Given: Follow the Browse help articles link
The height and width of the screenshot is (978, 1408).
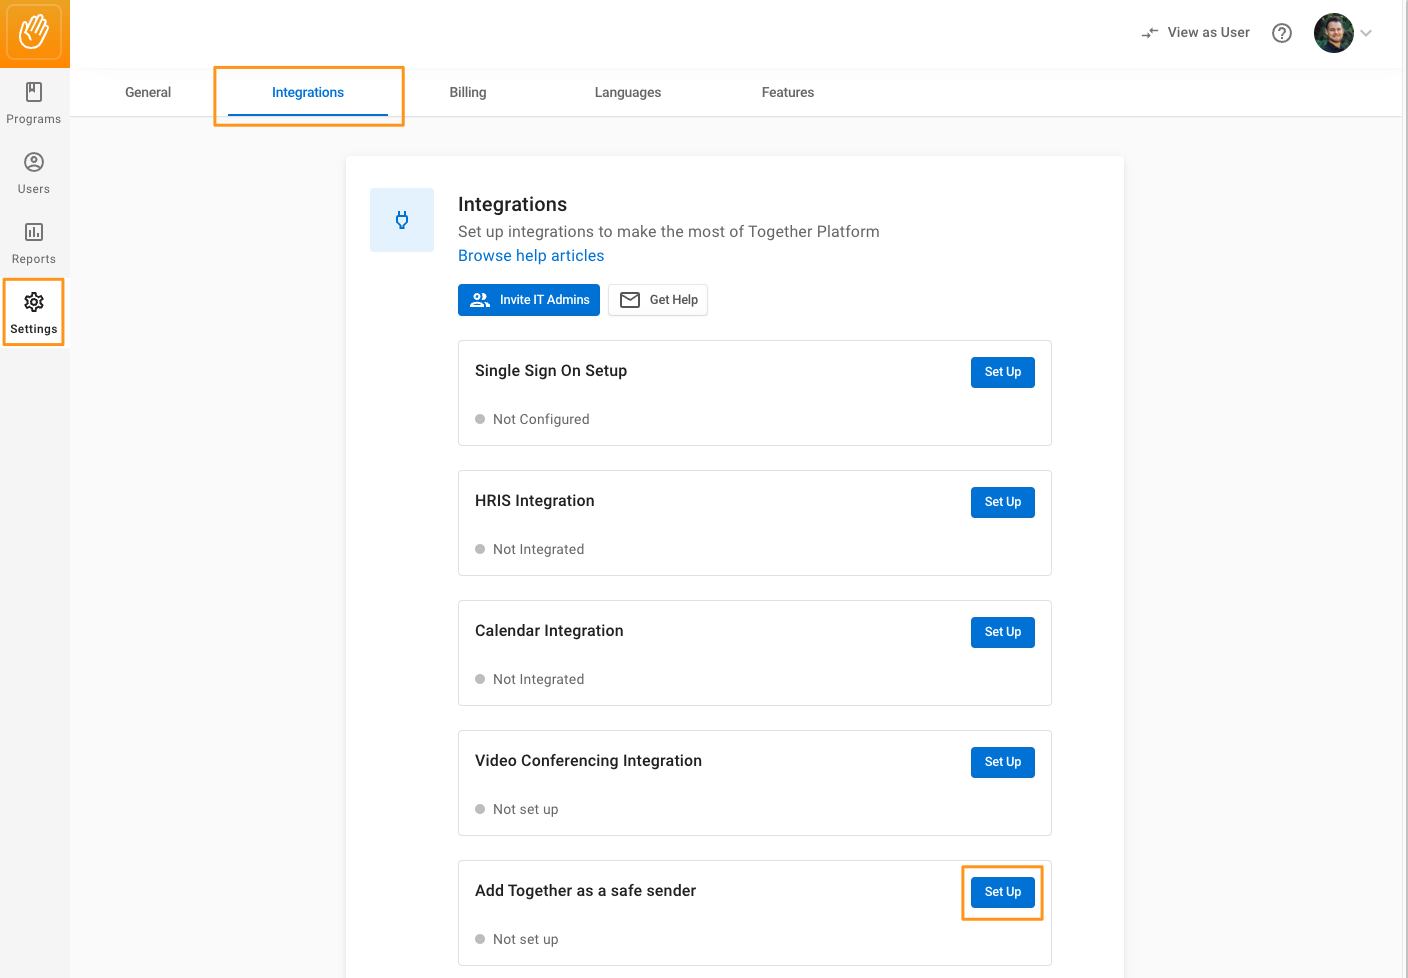Looking at the screenshot, I should coord(531,256).
